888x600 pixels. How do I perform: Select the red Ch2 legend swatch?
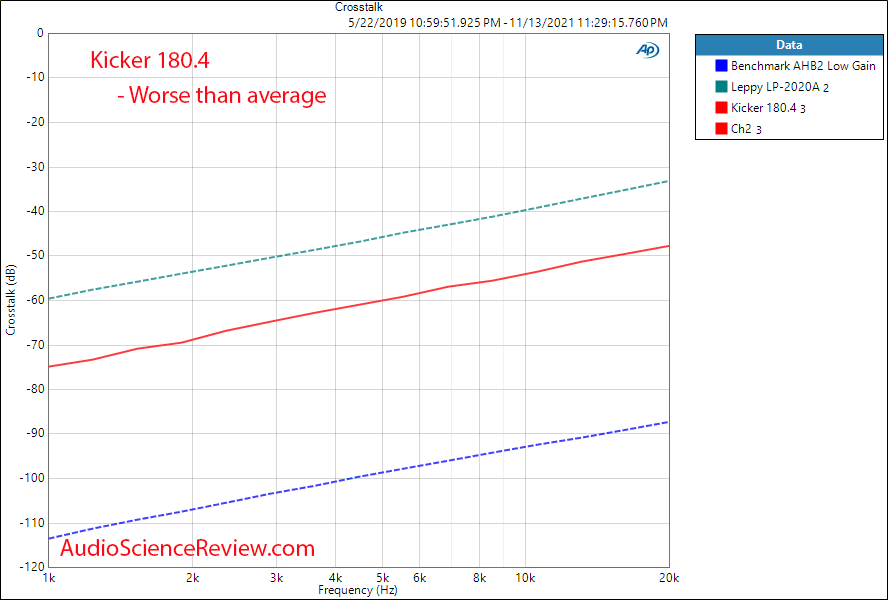(721, 129)
